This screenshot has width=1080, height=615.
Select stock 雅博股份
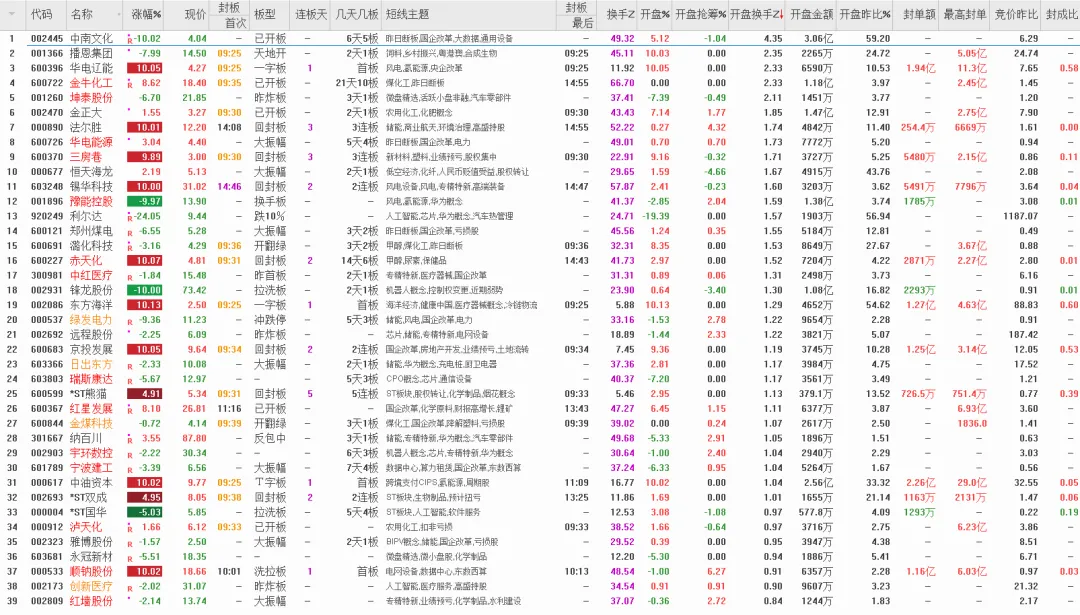point(91,542)
